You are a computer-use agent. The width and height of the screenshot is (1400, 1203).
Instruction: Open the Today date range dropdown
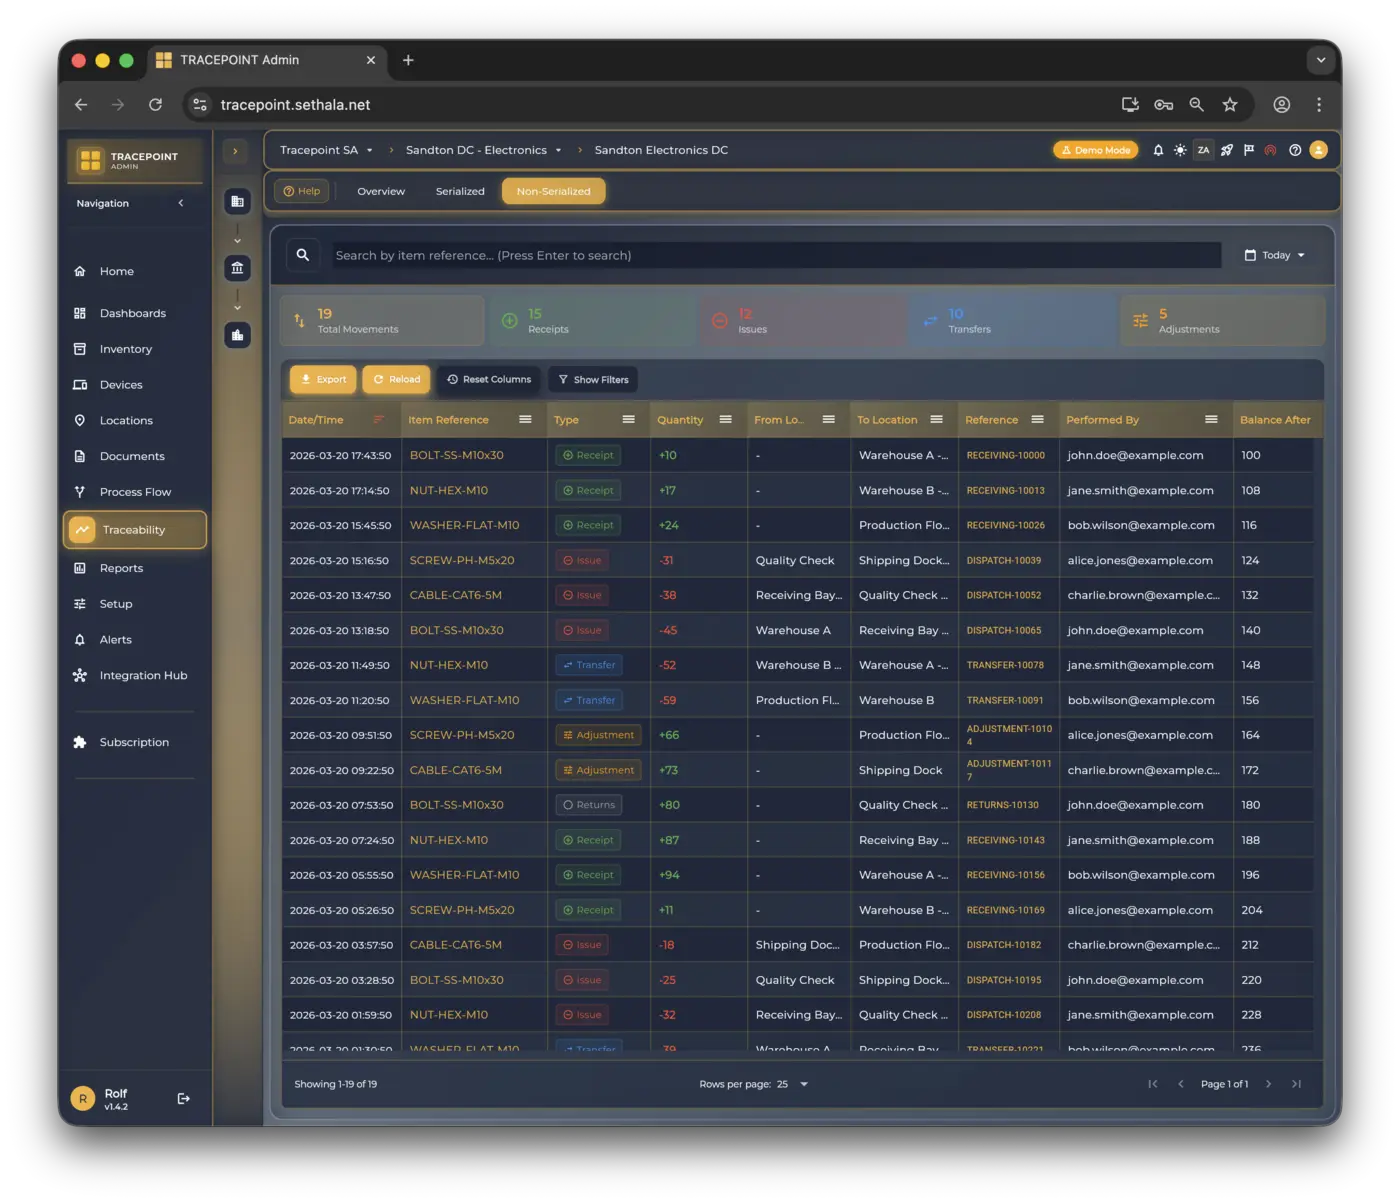click(x=1274, y=255)
